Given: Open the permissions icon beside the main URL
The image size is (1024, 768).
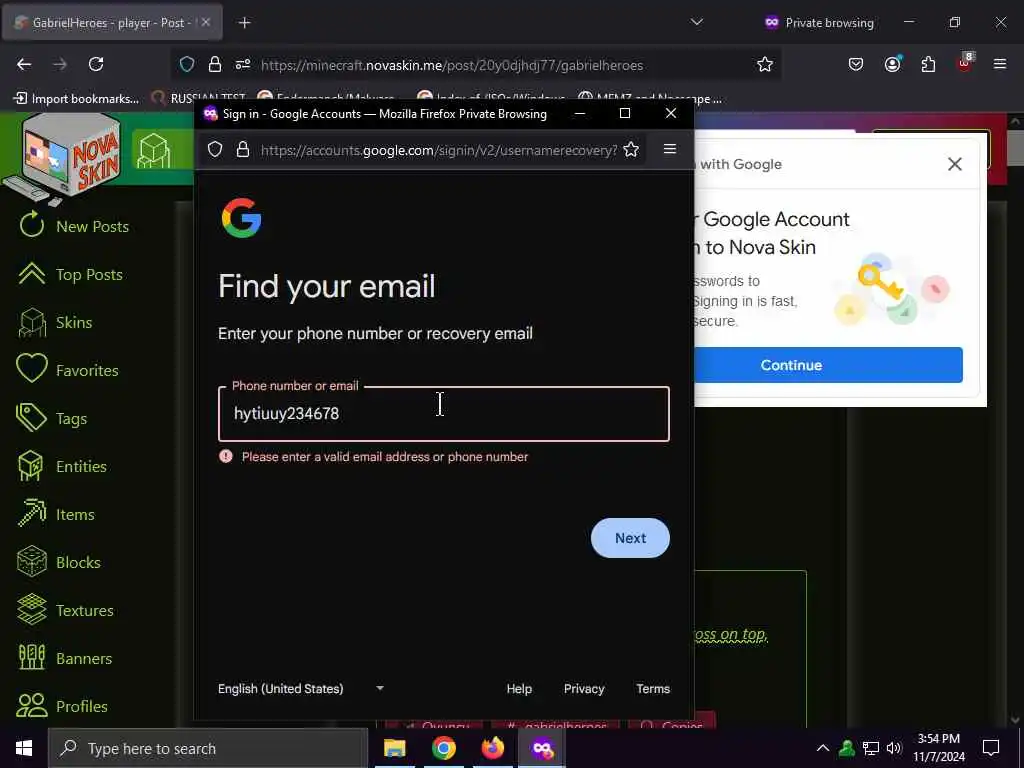Looking at the screenshot, I should pos(243,64).
